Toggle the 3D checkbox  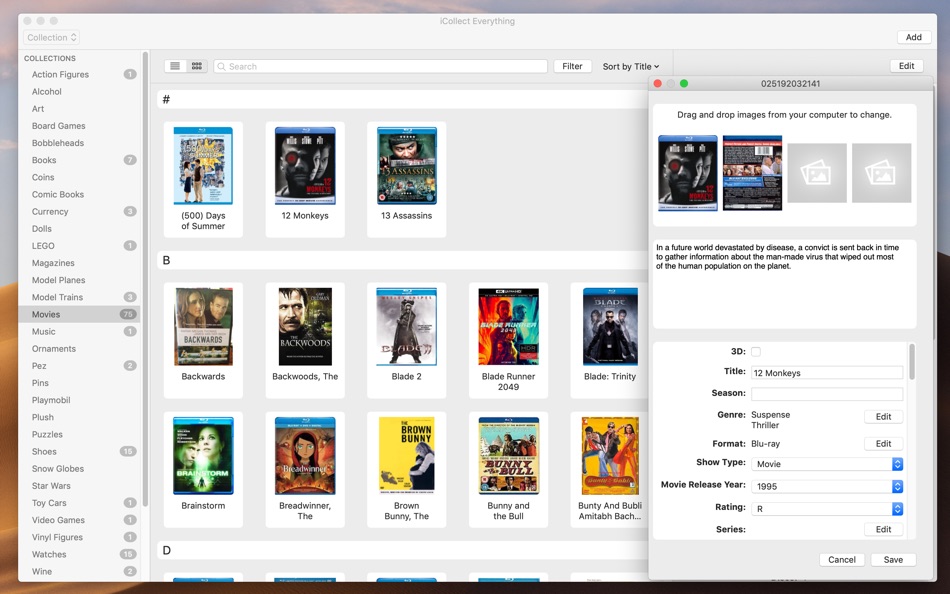[x=756, y=352]
